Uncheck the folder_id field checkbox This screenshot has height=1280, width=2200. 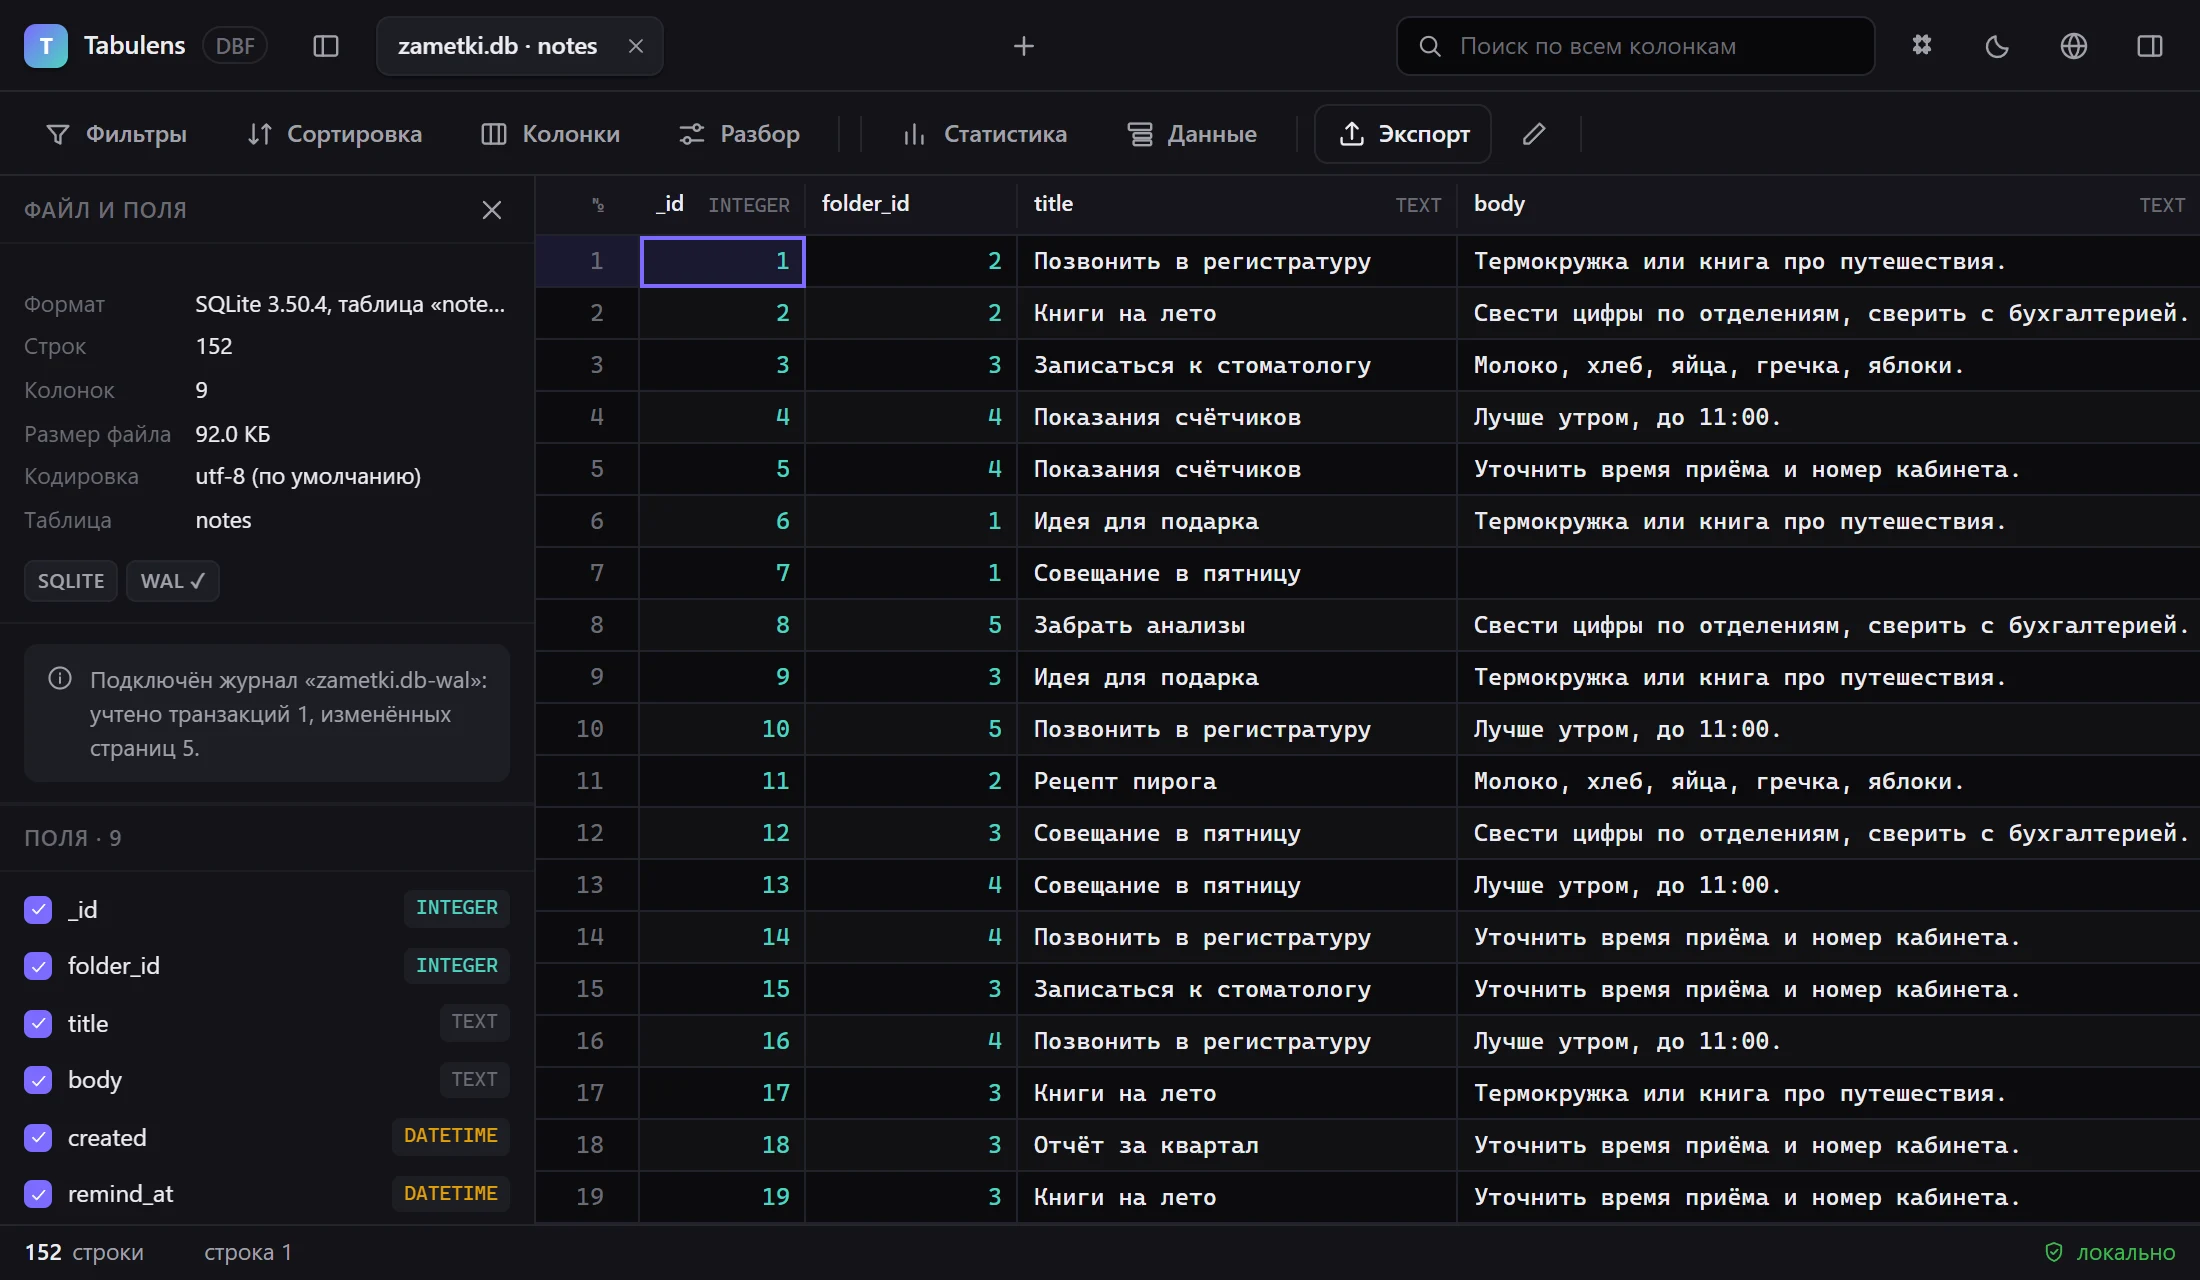tap(38, 966)
